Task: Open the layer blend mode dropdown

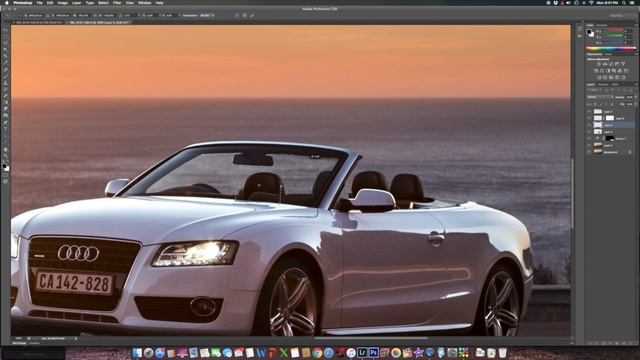Action: 600,97
